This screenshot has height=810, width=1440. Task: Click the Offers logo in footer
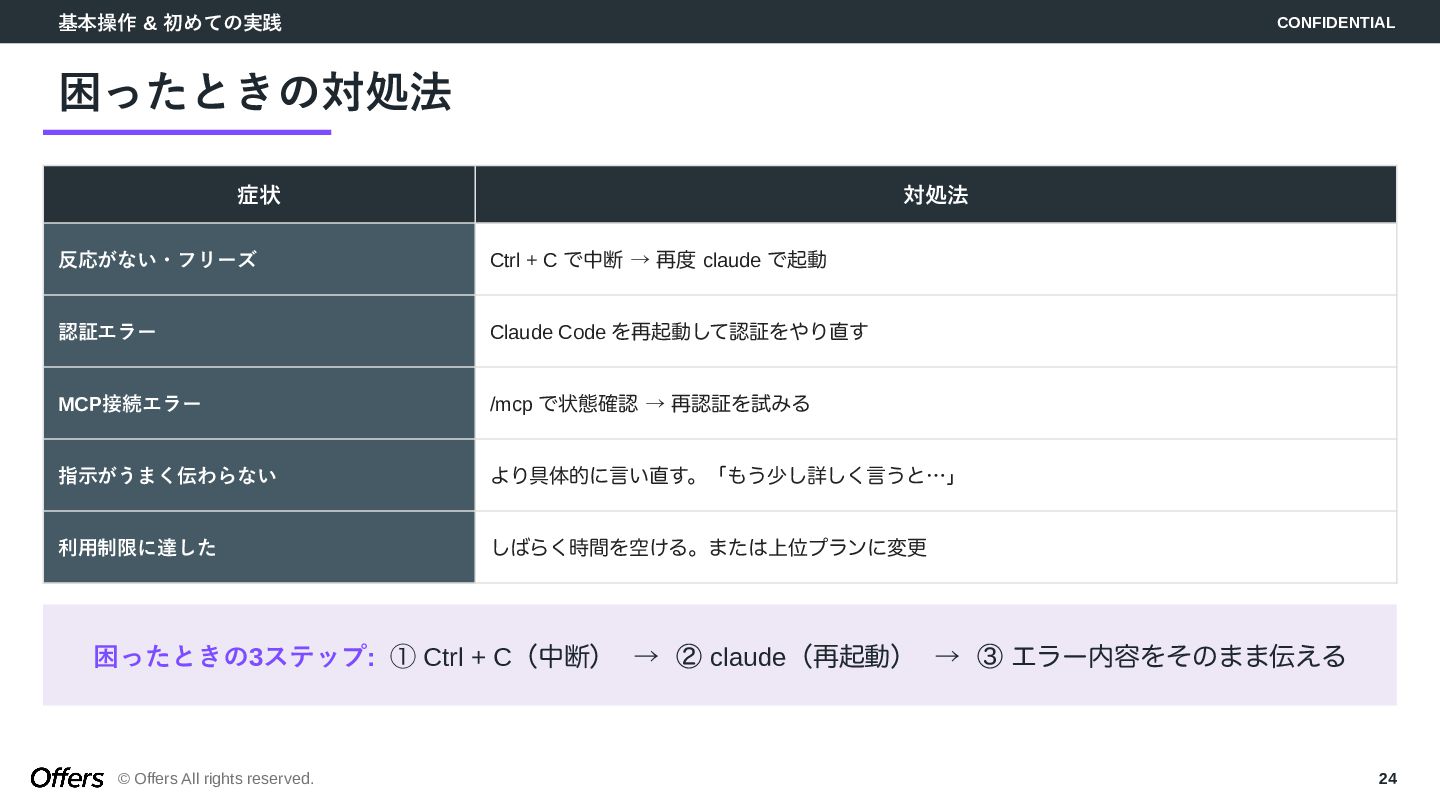click(x=67, y=778)
